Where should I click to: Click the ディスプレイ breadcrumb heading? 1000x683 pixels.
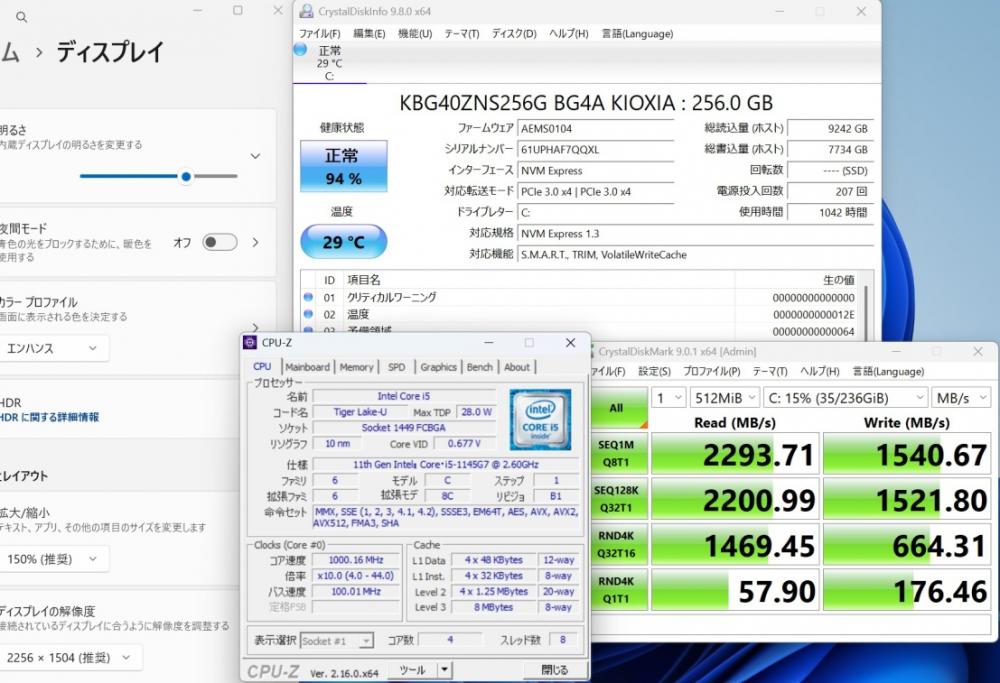pyautogui.click(x=110, y=52)
